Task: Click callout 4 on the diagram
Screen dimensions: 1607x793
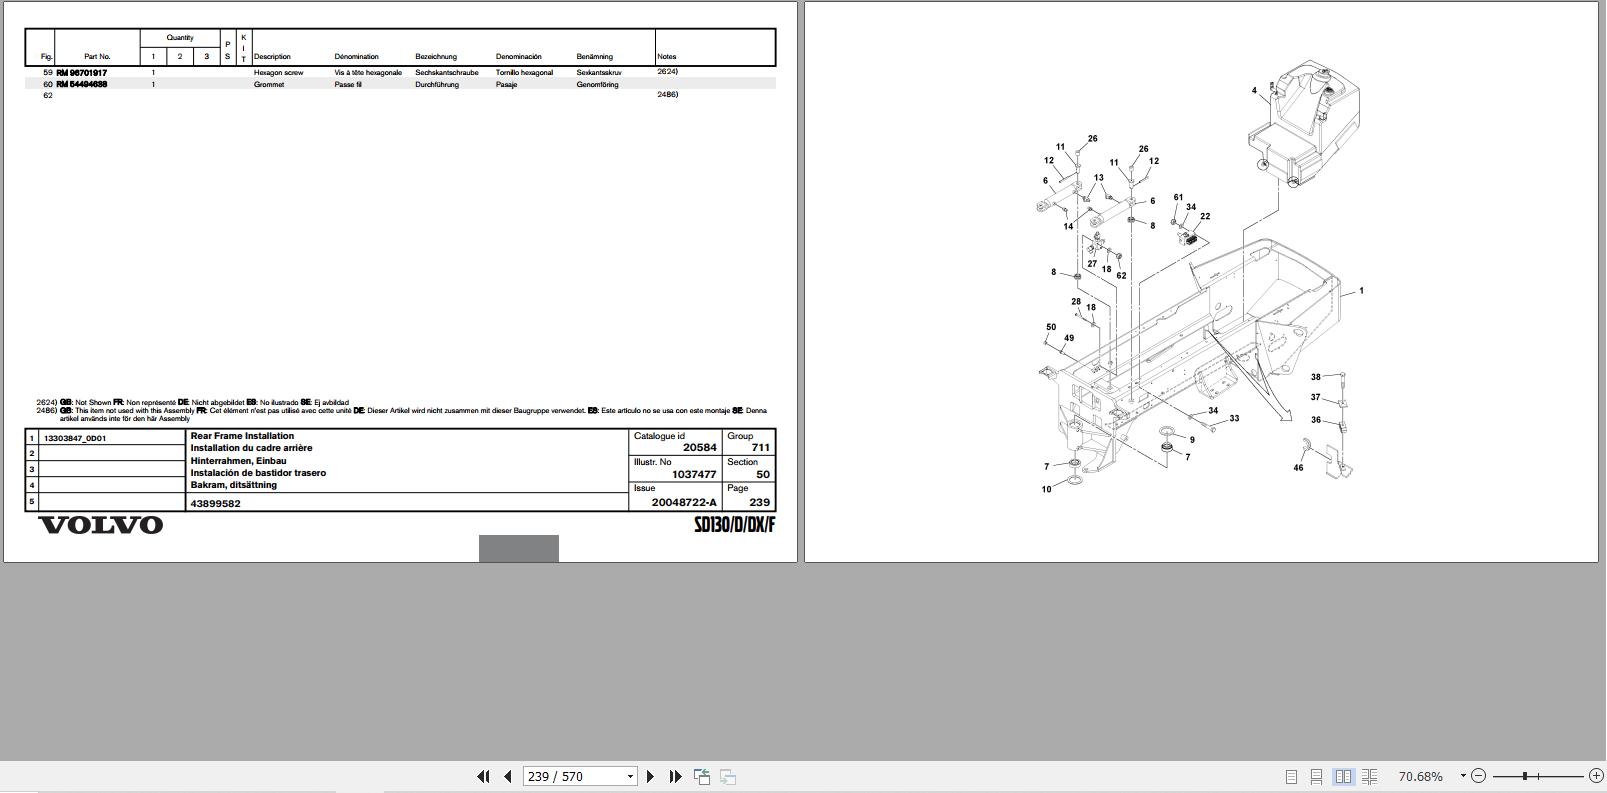Action: coord(1254,91)
